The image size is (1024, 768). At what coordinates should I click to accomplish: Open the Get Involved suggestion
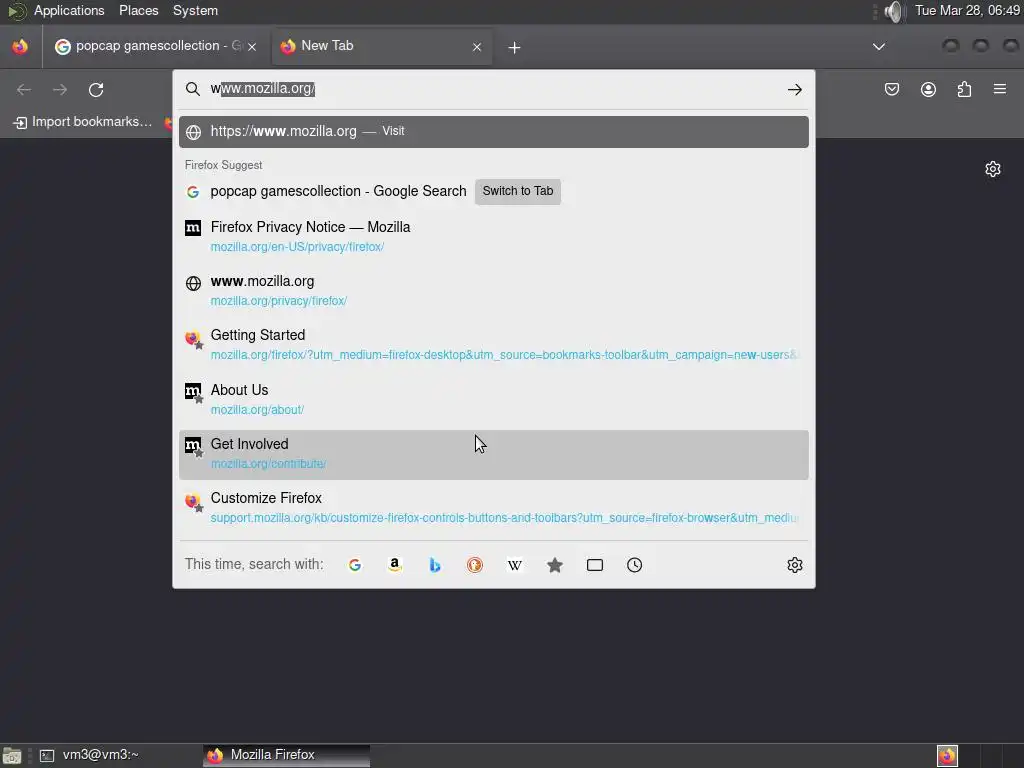coord(494,455)
